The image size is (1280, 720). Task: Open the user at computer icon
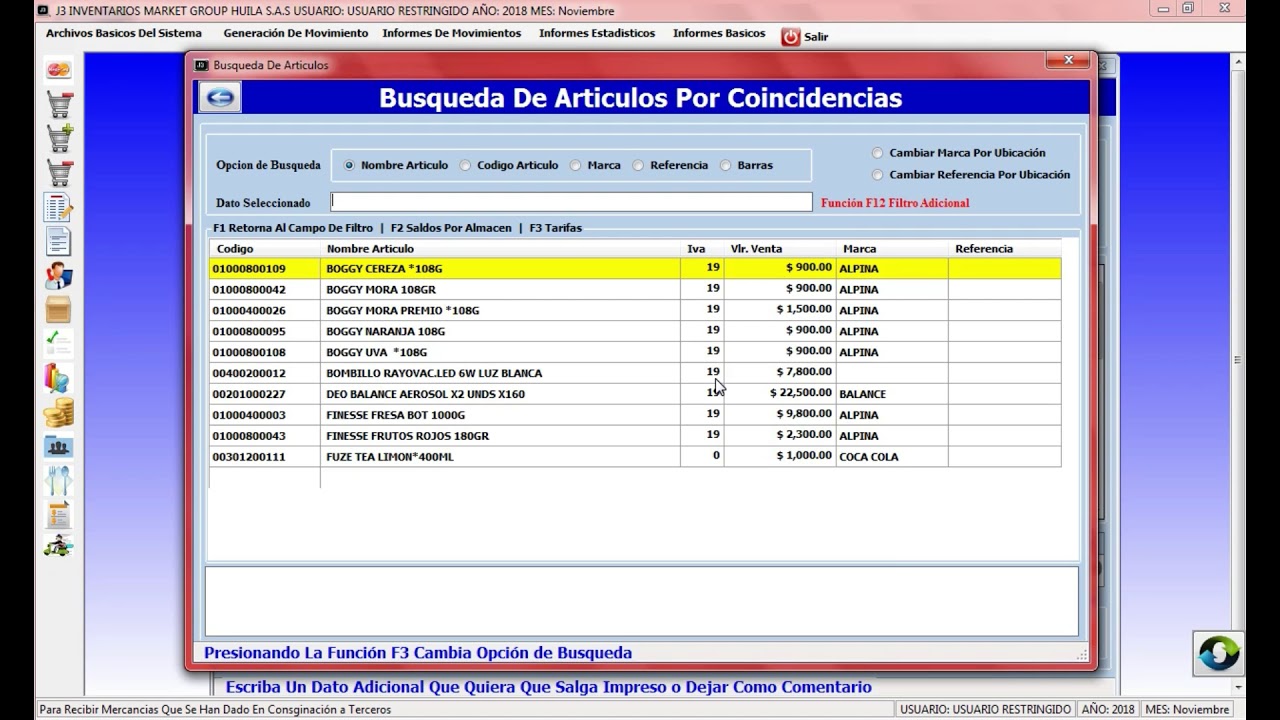58,275
